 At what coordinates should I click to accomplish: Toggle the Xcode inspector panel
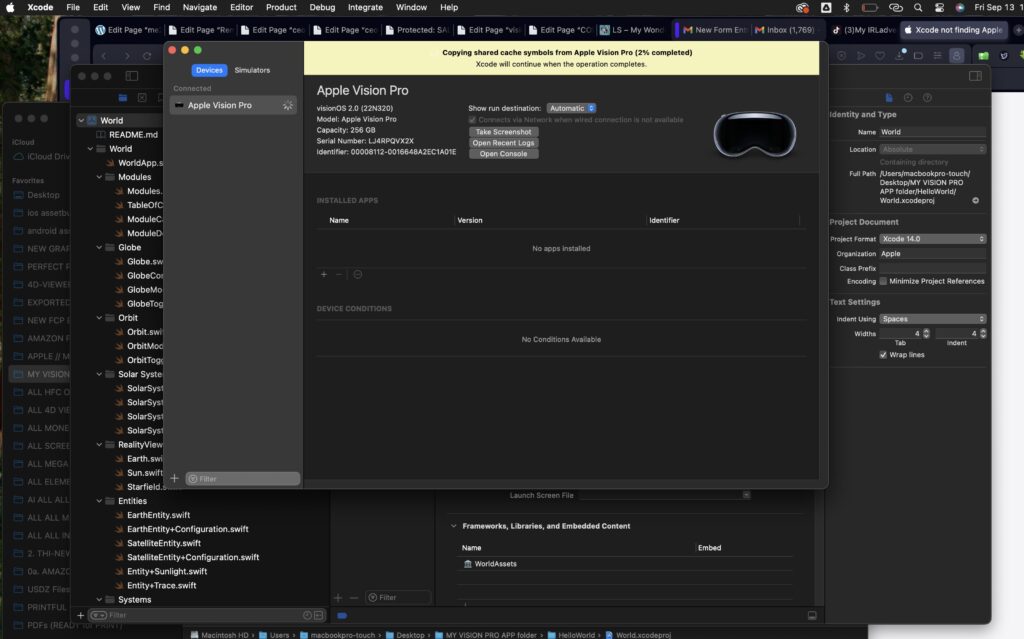click(x=976, y=76)
